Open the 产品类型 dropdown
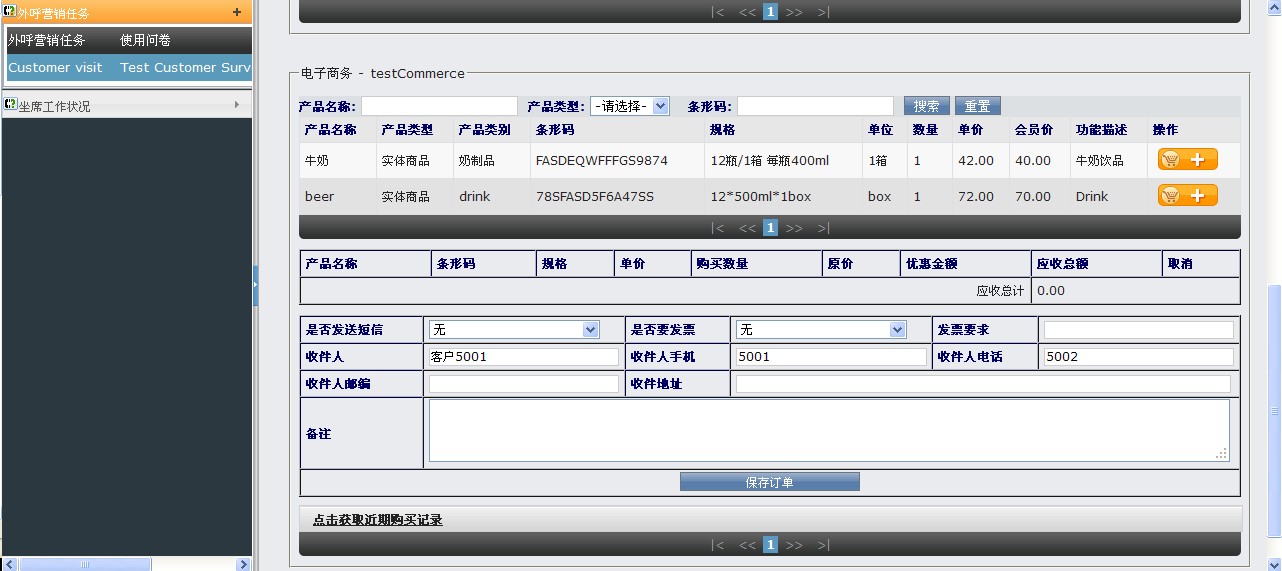This screenshot has height=571, width=1282. (x=629, y=106)
